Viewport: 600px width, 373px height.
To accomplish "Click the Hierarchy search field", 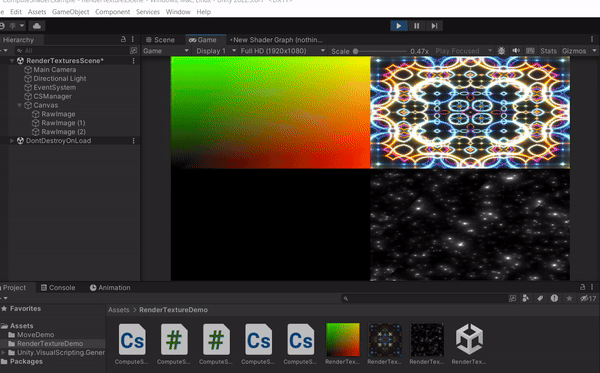I will (72, 50).
